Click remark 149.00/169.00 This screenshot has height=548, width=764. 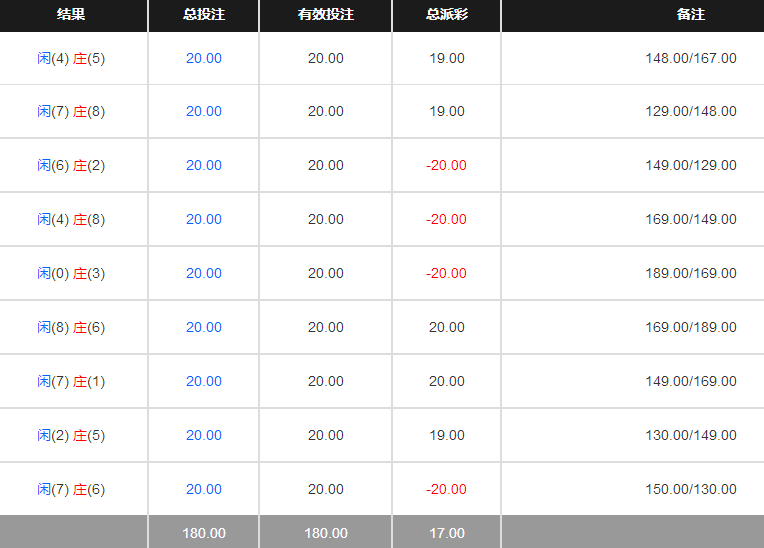(x=691, y=382)
